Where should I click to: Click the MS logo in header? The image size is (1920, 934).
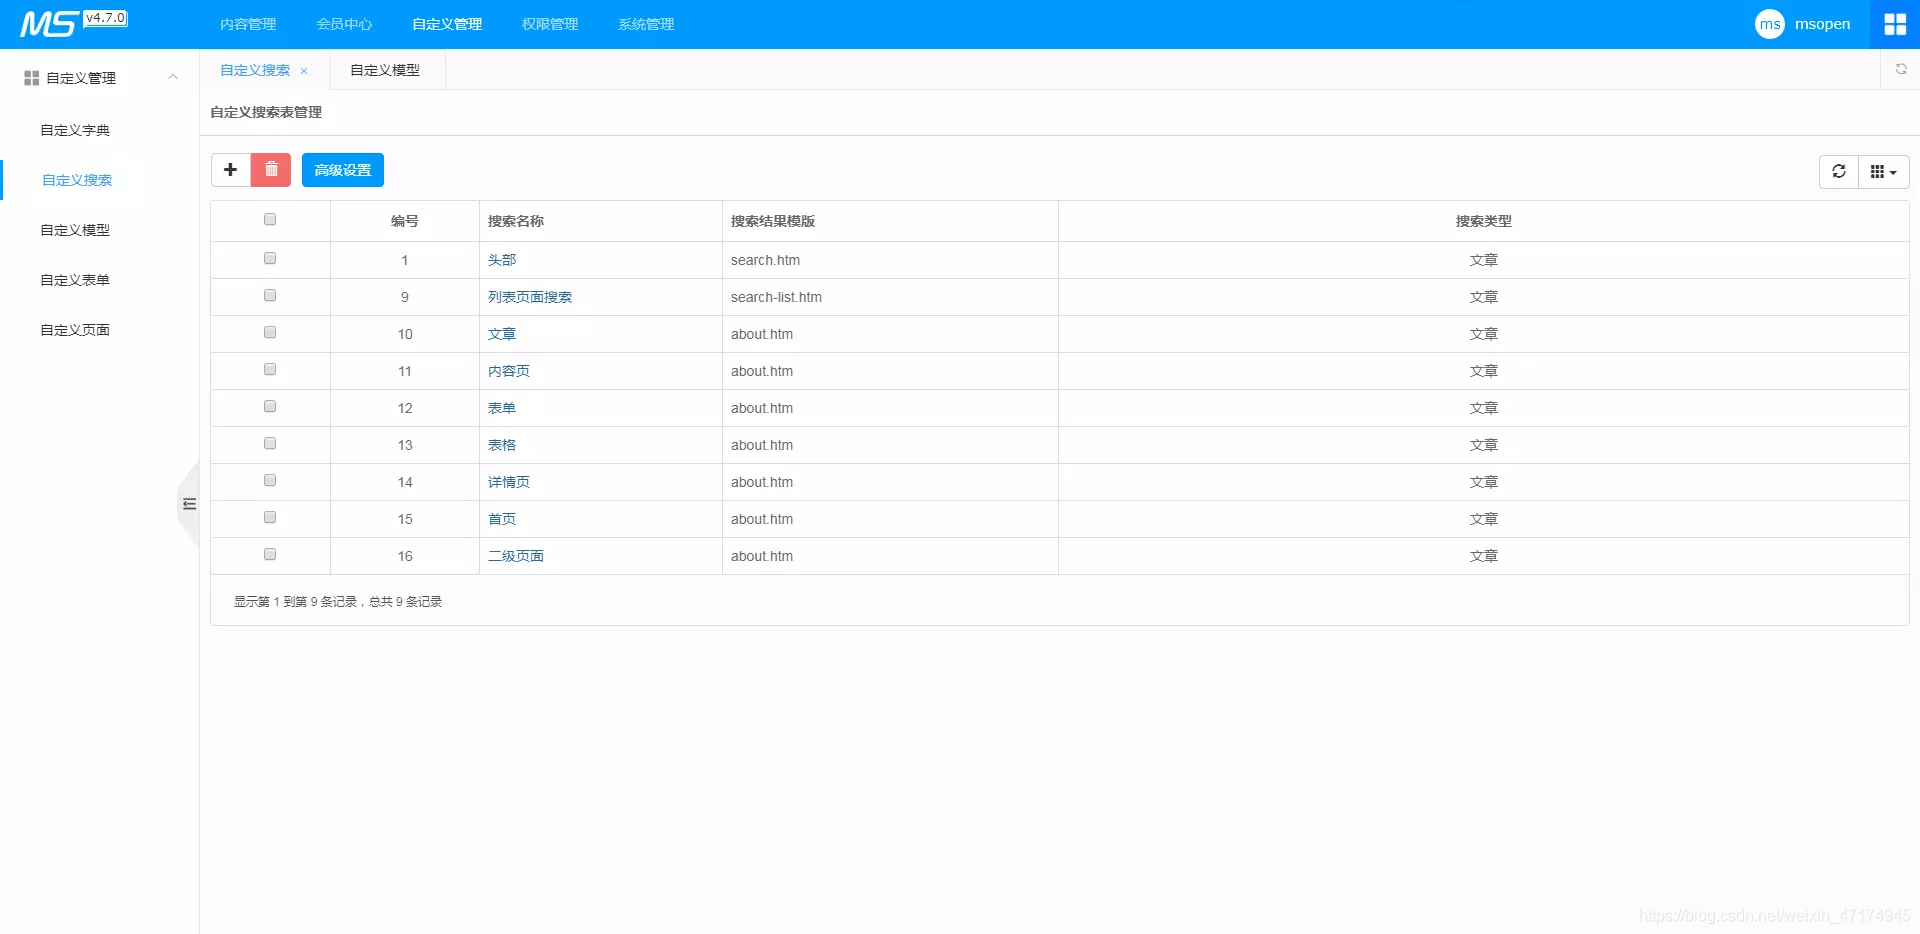(x=47, y=24)
